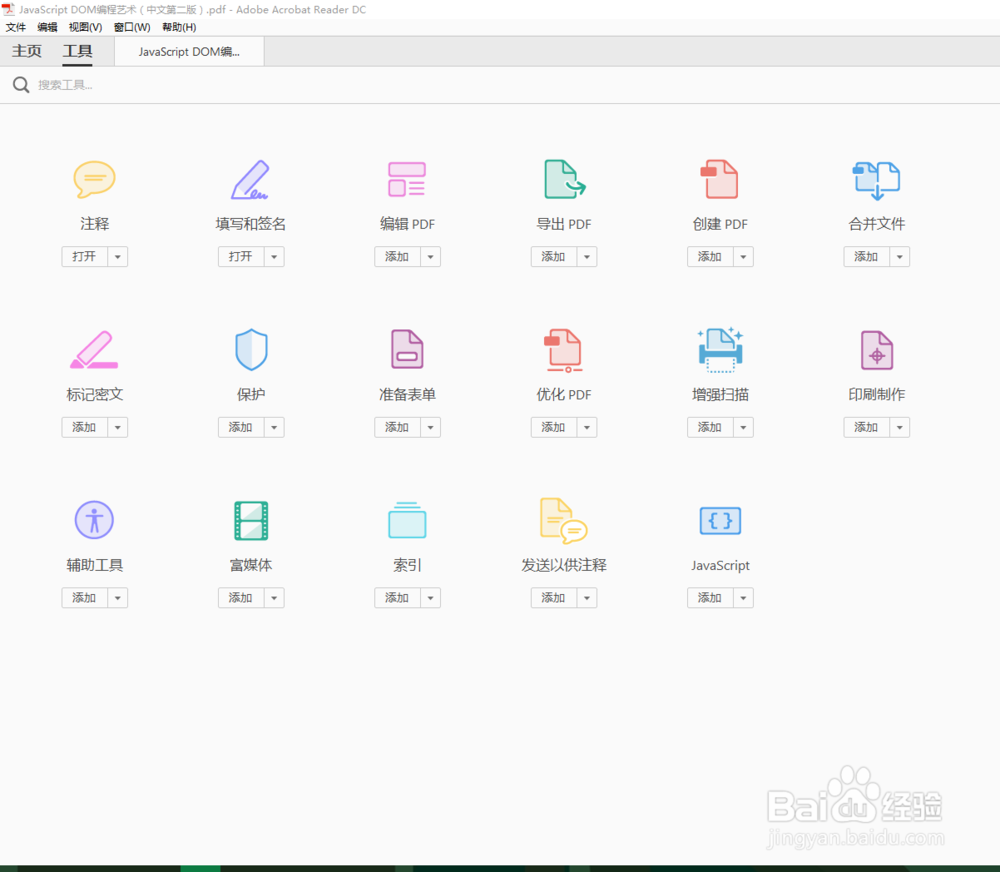The width and height of the screenshot is (1000, 872).
Task: Select the 增强扫描 scanner icon
Action: (720, 350)
